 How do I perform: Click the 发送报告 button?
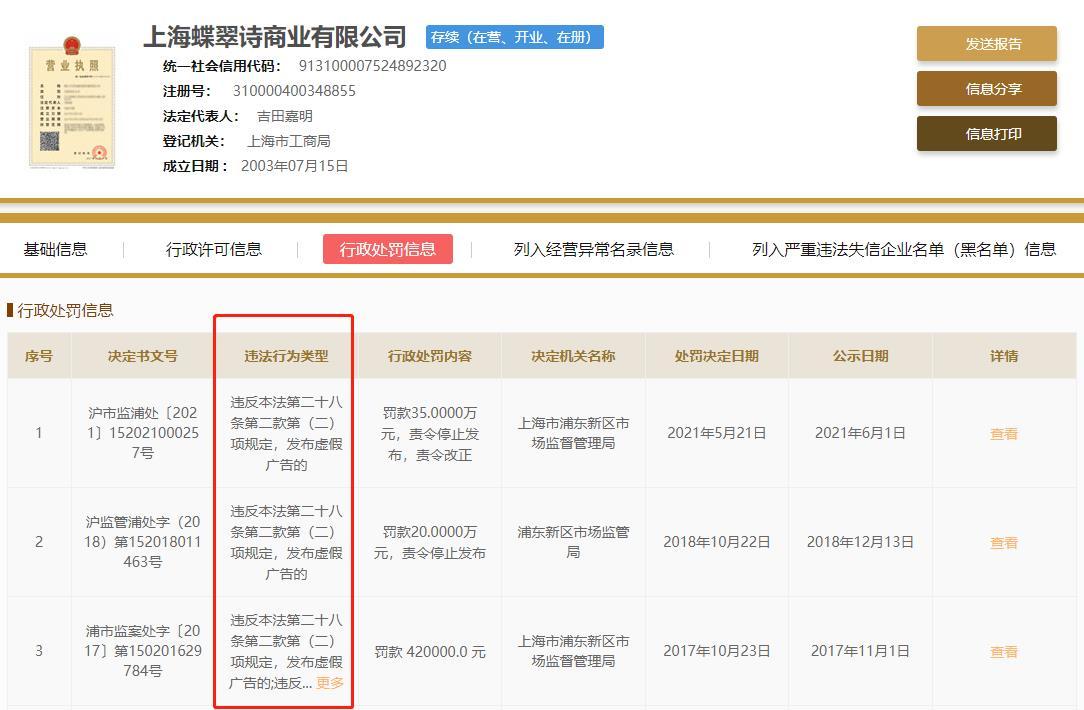(986, 44)
